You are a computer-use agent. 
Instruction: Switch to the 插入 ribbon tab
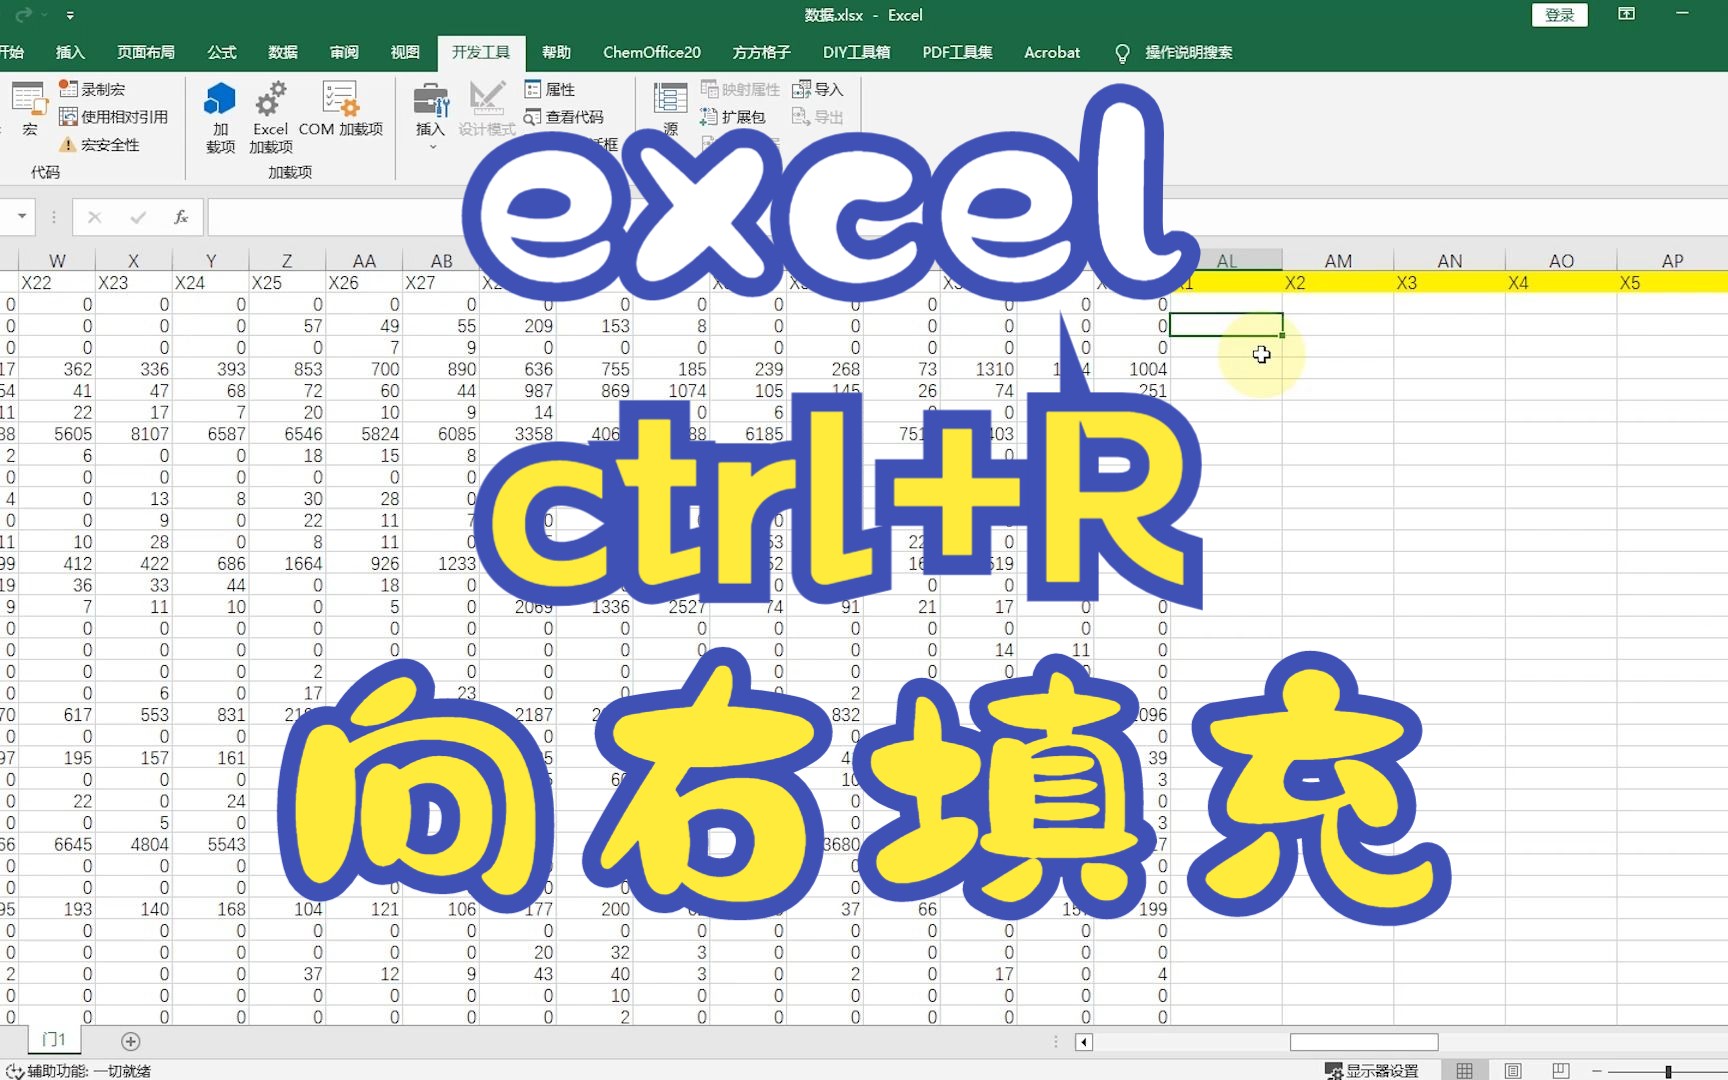tap(70, 52)
